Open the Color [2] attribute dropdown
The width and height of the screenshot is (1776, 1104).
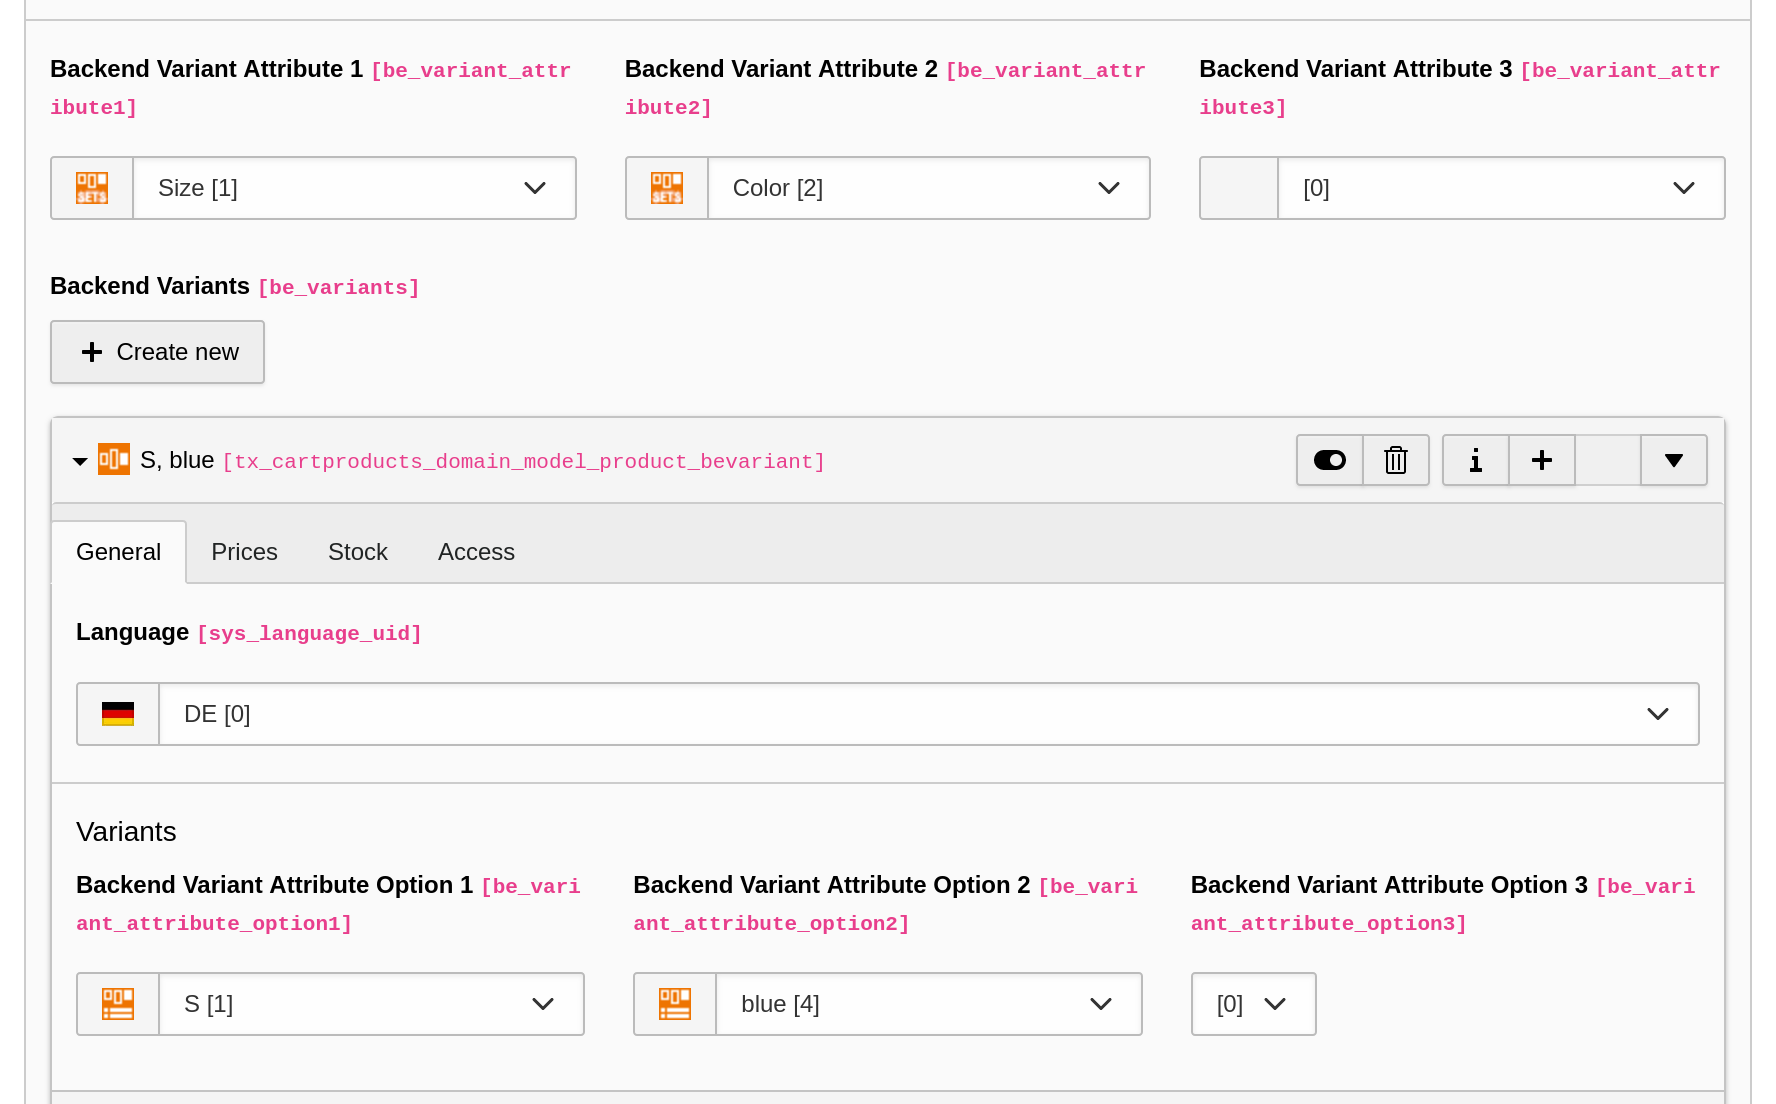[929, 188]
